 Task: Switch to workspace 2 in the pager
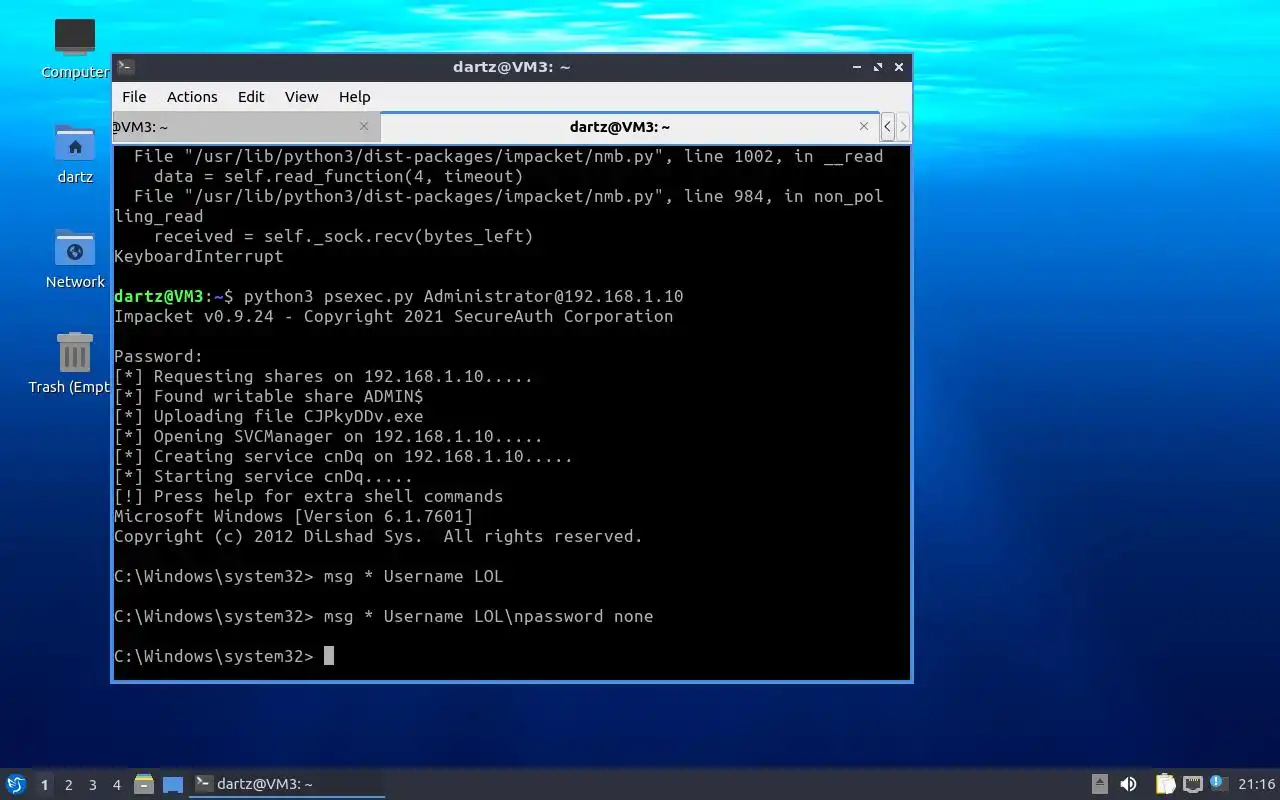[x=69, y=785]
